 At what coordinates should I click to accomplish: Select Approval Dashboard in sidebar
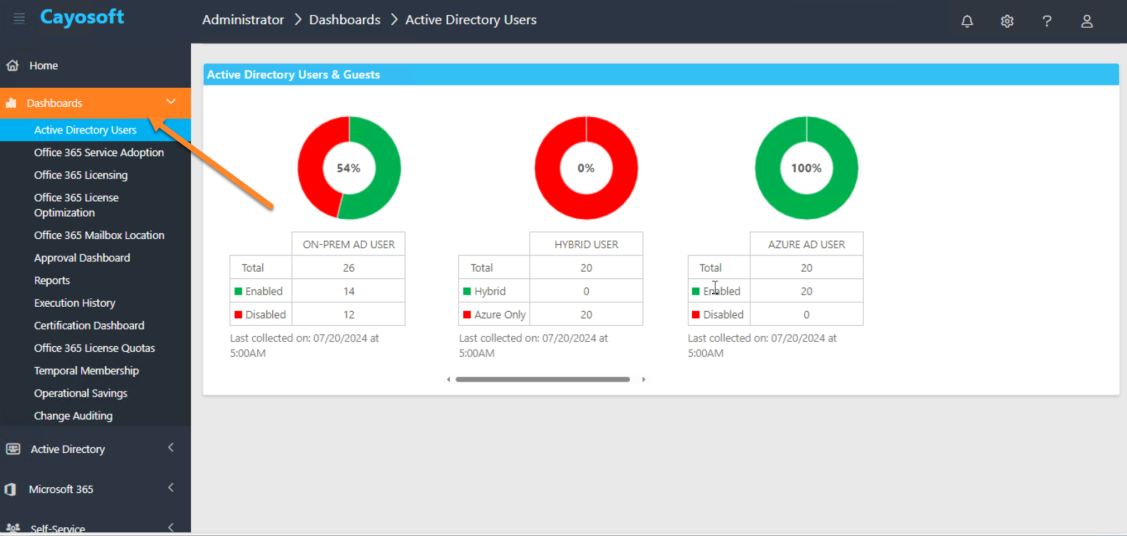pos(82,258)
